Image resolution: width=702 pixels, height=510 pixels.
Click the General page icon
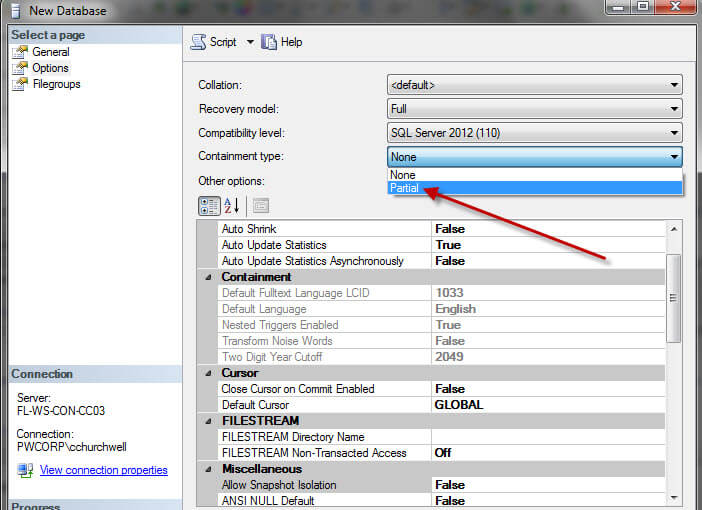(20, 52)
